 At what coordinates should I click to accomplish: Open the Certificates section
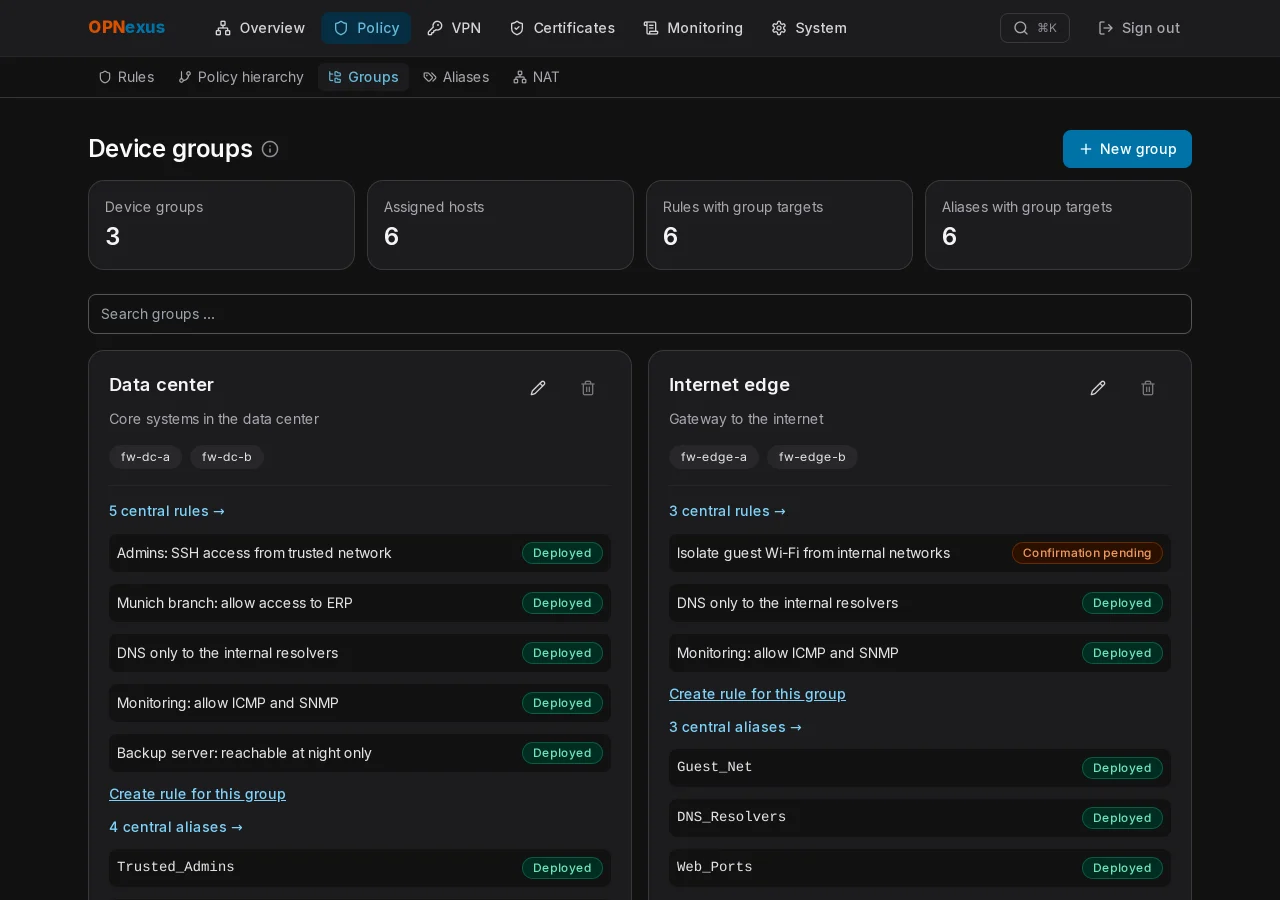click(x=562, y=28)
